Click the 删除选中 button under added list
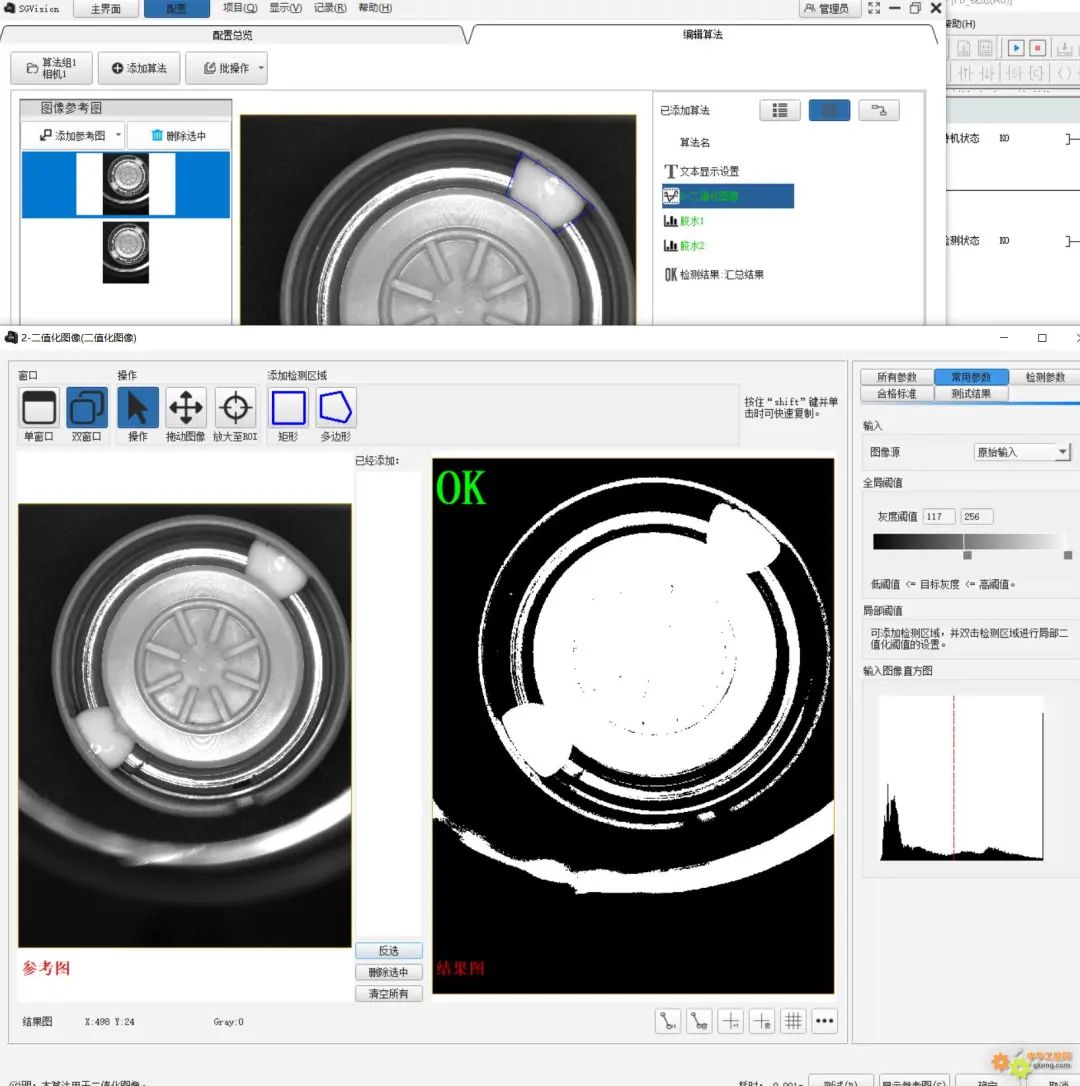This screenshot has width=1080, height=1086. pos(389,972)
